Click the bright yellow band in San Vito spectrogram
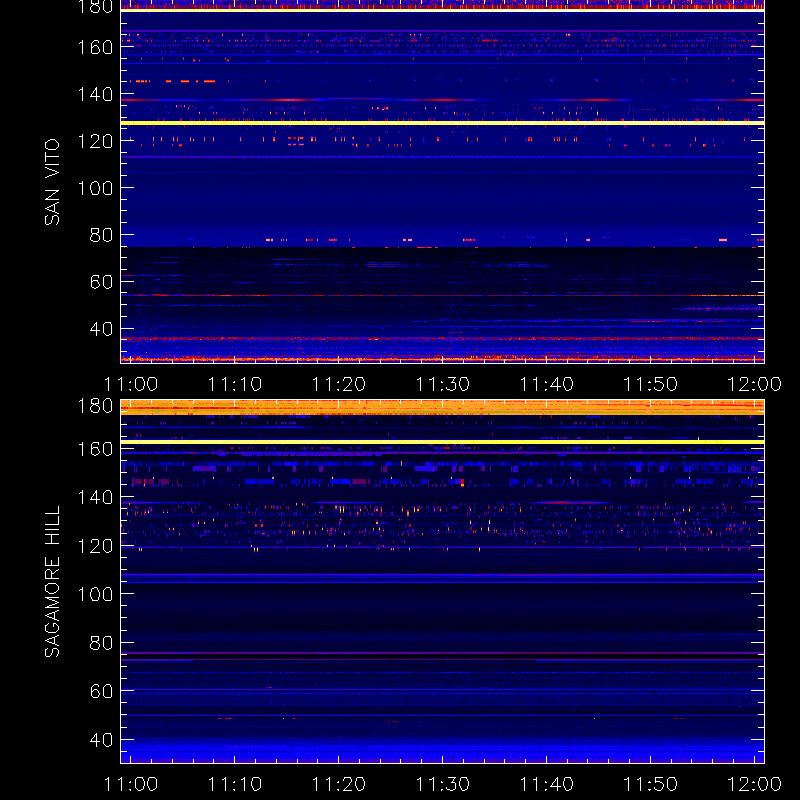Screen dimensions: 800x800 pyautogui.click(x=442, y=123)
